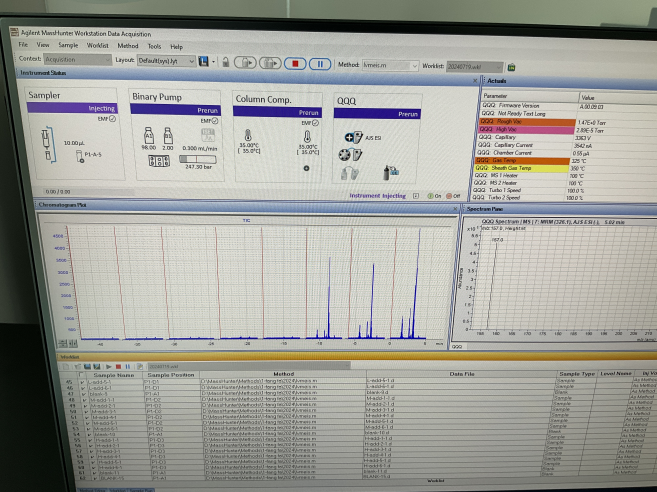
Task: Expand the Layout dropdown Default(sys).lyt
Action: click(166, 61)
